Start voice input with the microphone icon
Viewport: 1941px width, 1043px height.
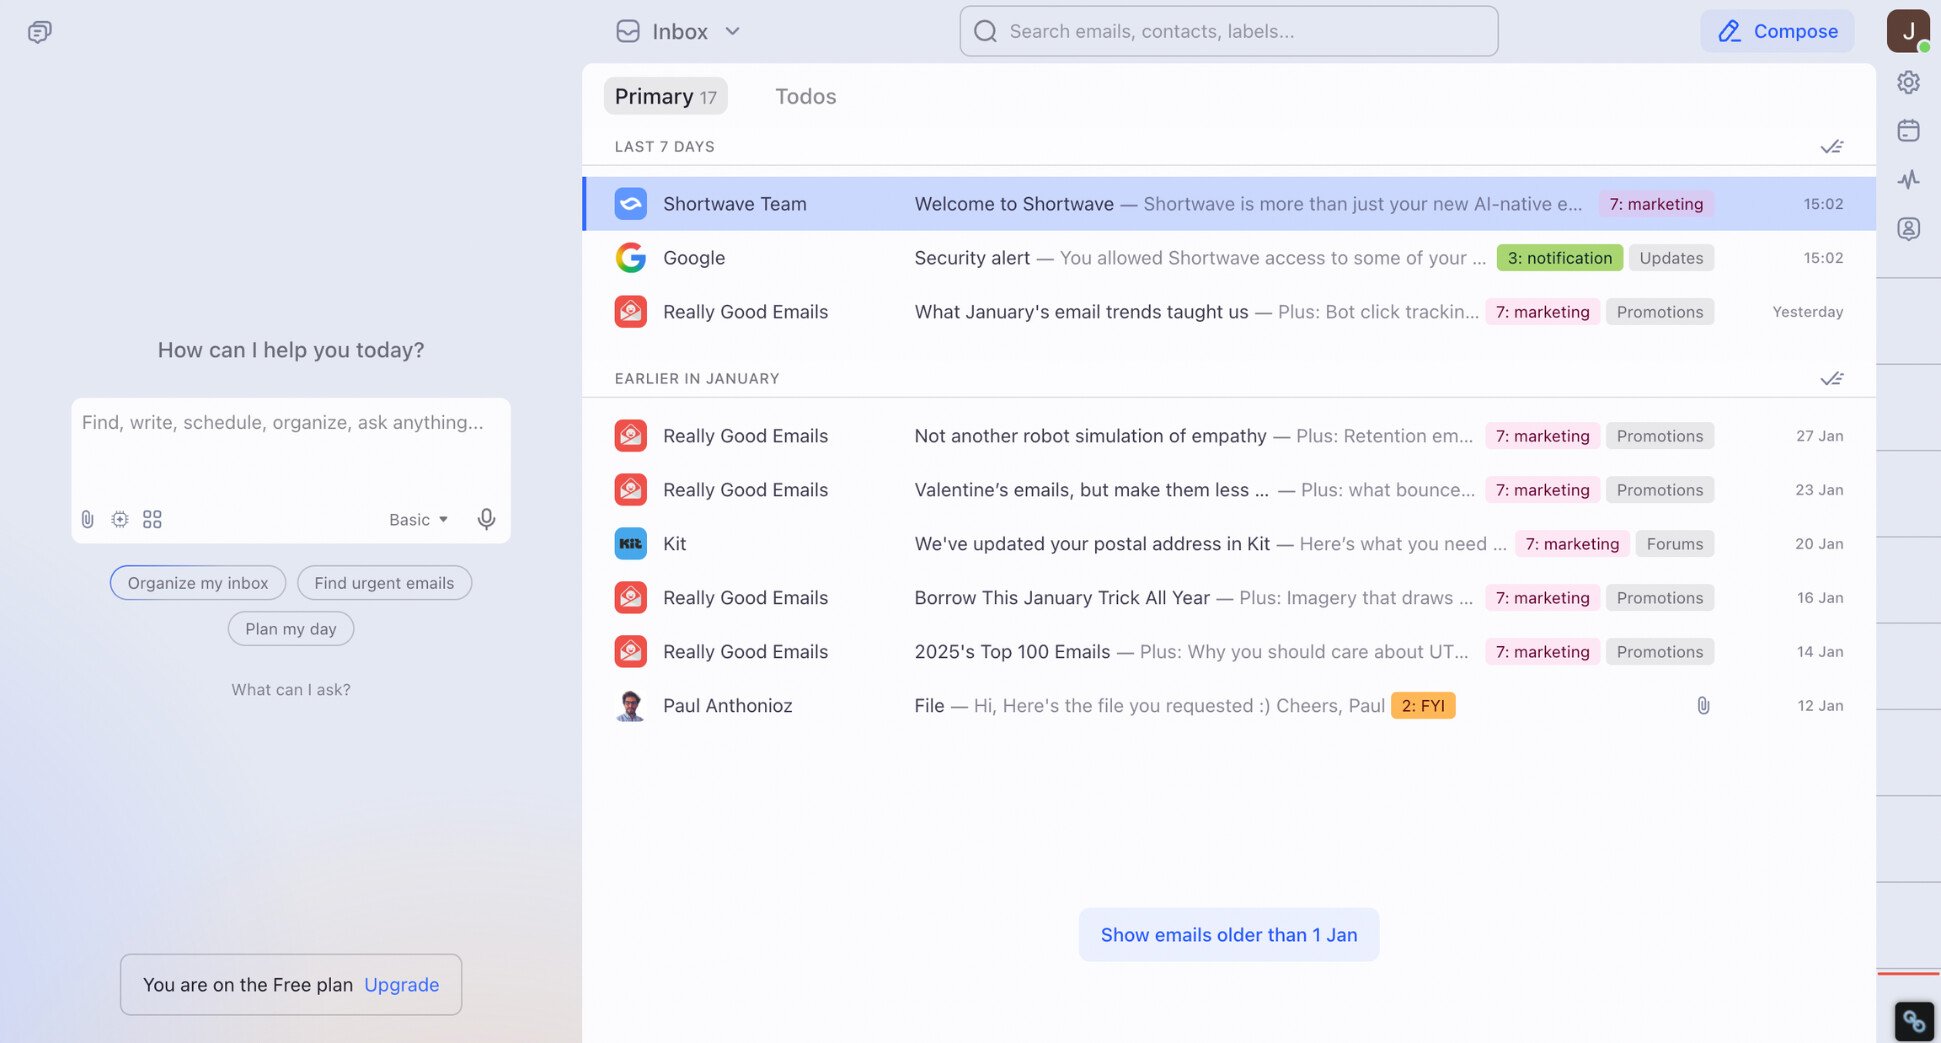tap(487, 519)
